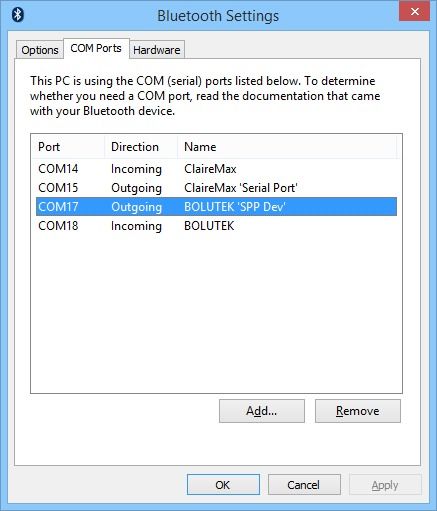Select the COM Ports tab

(x=96, y=48)
